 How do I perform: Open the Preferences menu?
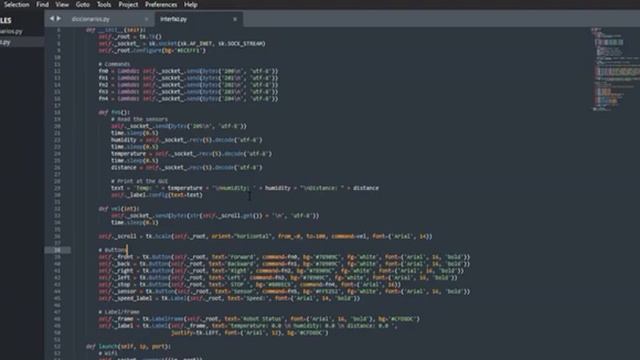click(x=161, y=4)
